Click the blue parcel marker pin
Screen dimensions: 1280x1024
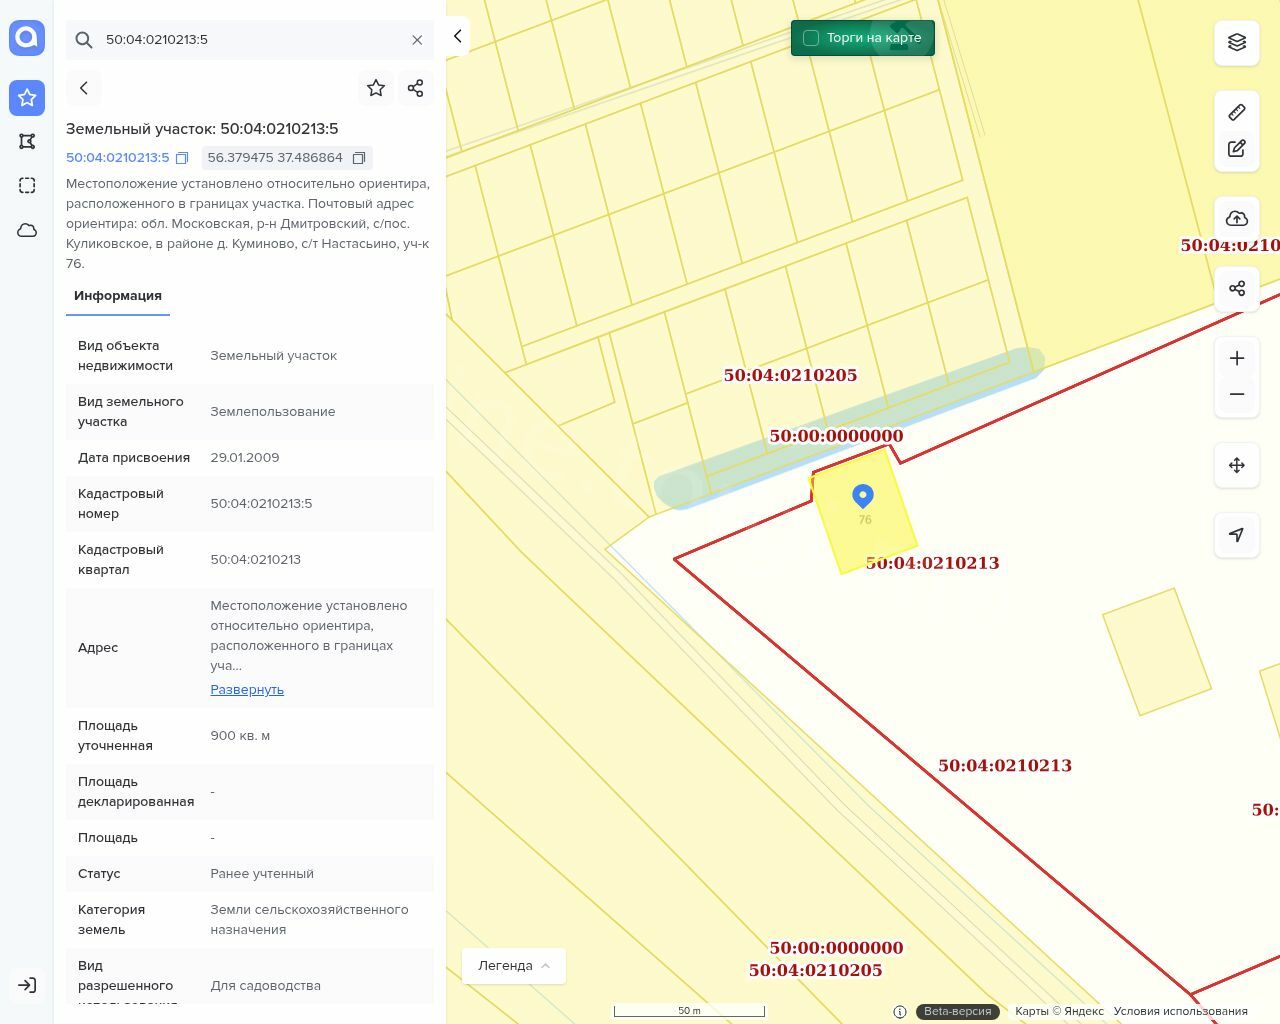[863, 495]
